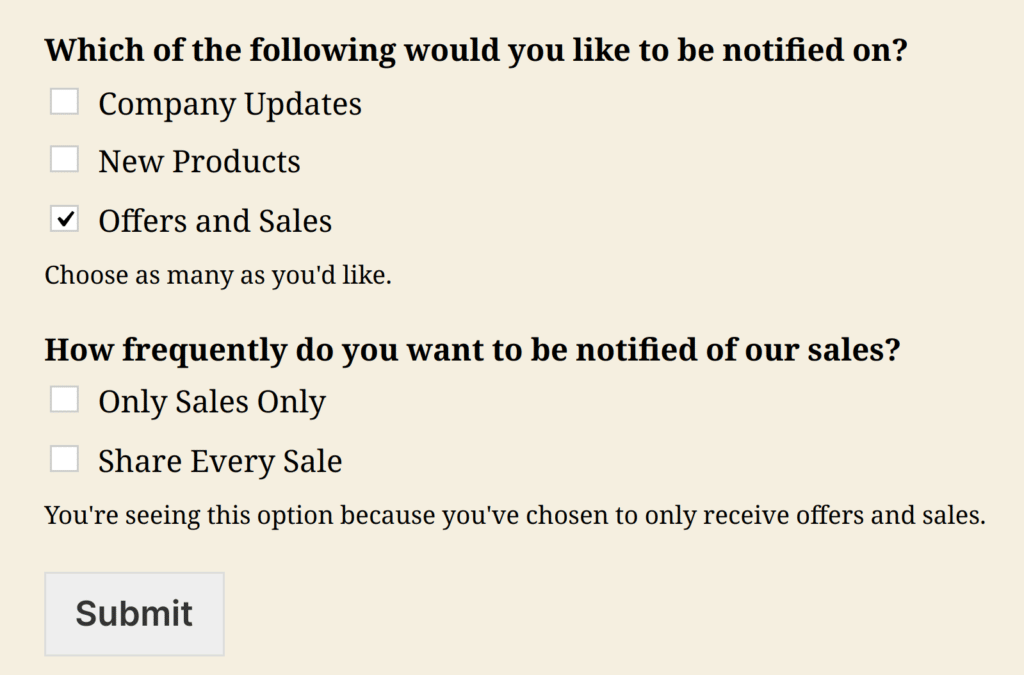Click the question mark ending the first heading
This screenshot has width=1024, height=675.
coord(897,50)
